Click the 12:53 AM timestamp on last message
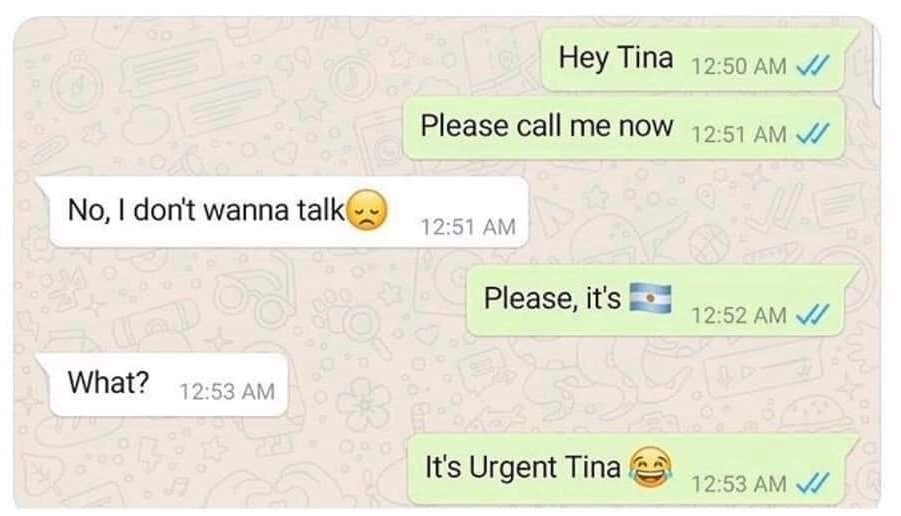The height and width of the screenshot is (516, 901). click(x=738, y=483)
